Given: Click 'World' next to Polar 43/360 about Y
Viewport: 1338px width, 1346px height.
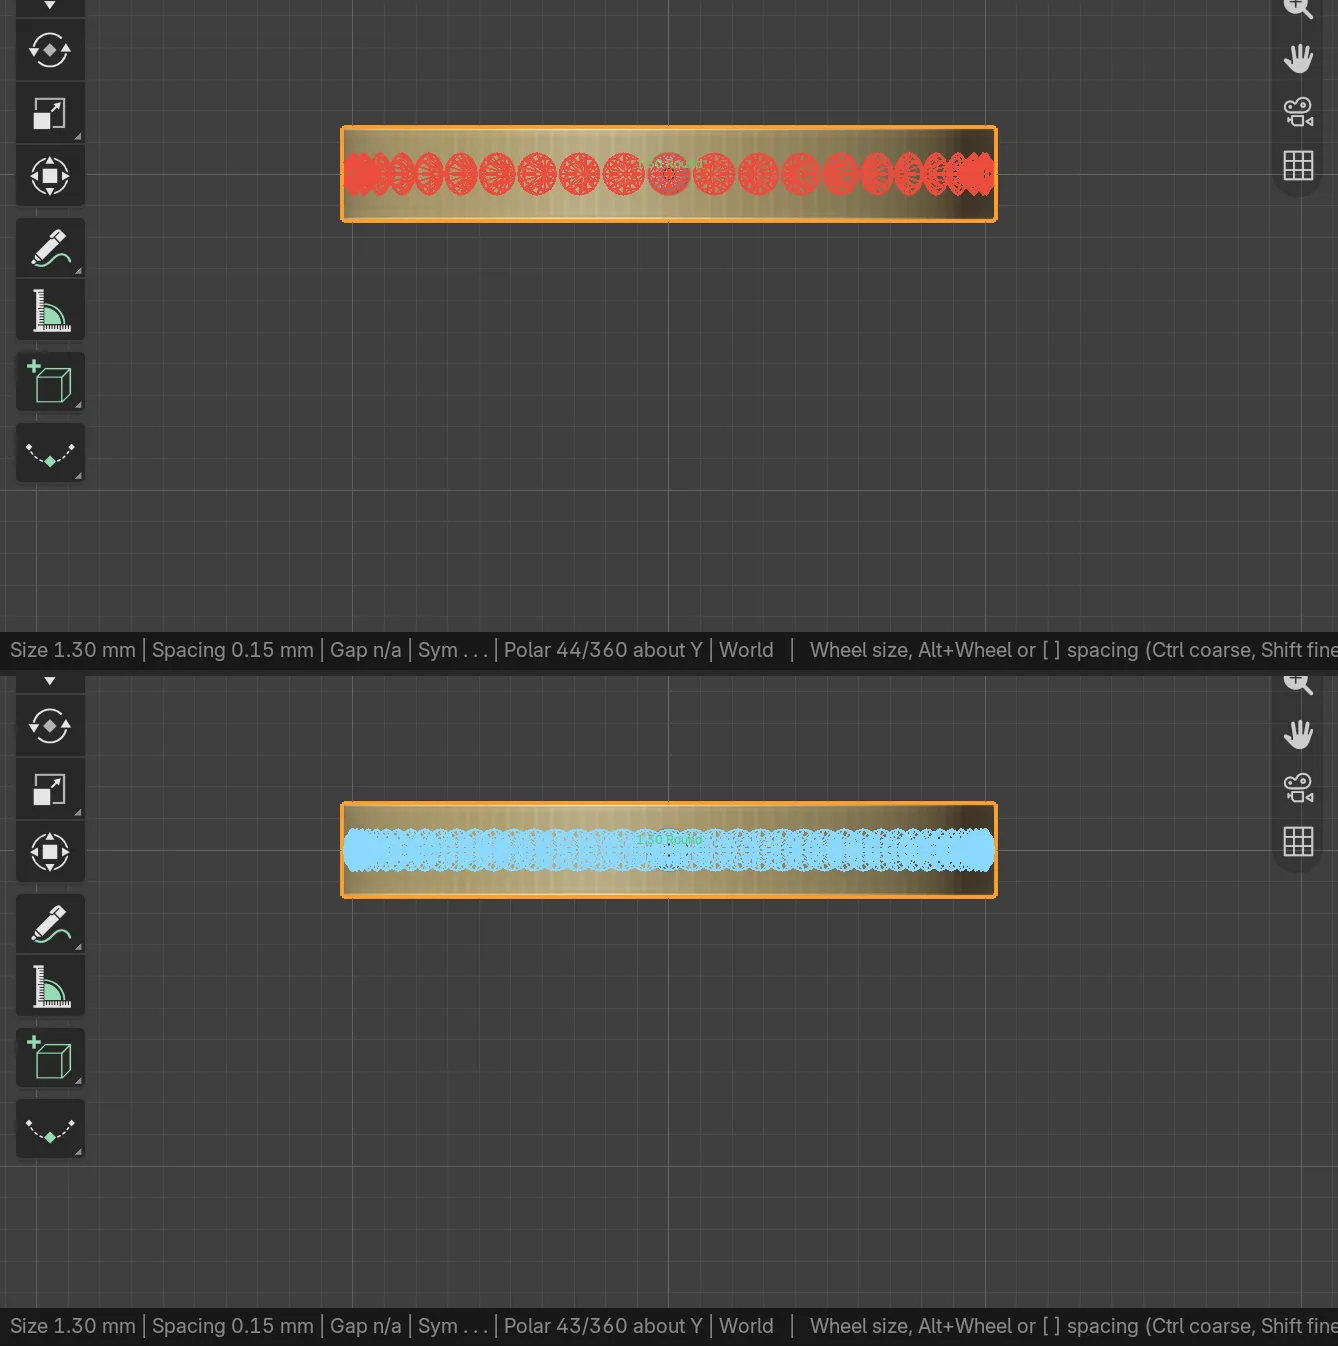Looking at the screenshot, I should [x=746, y=1326].
